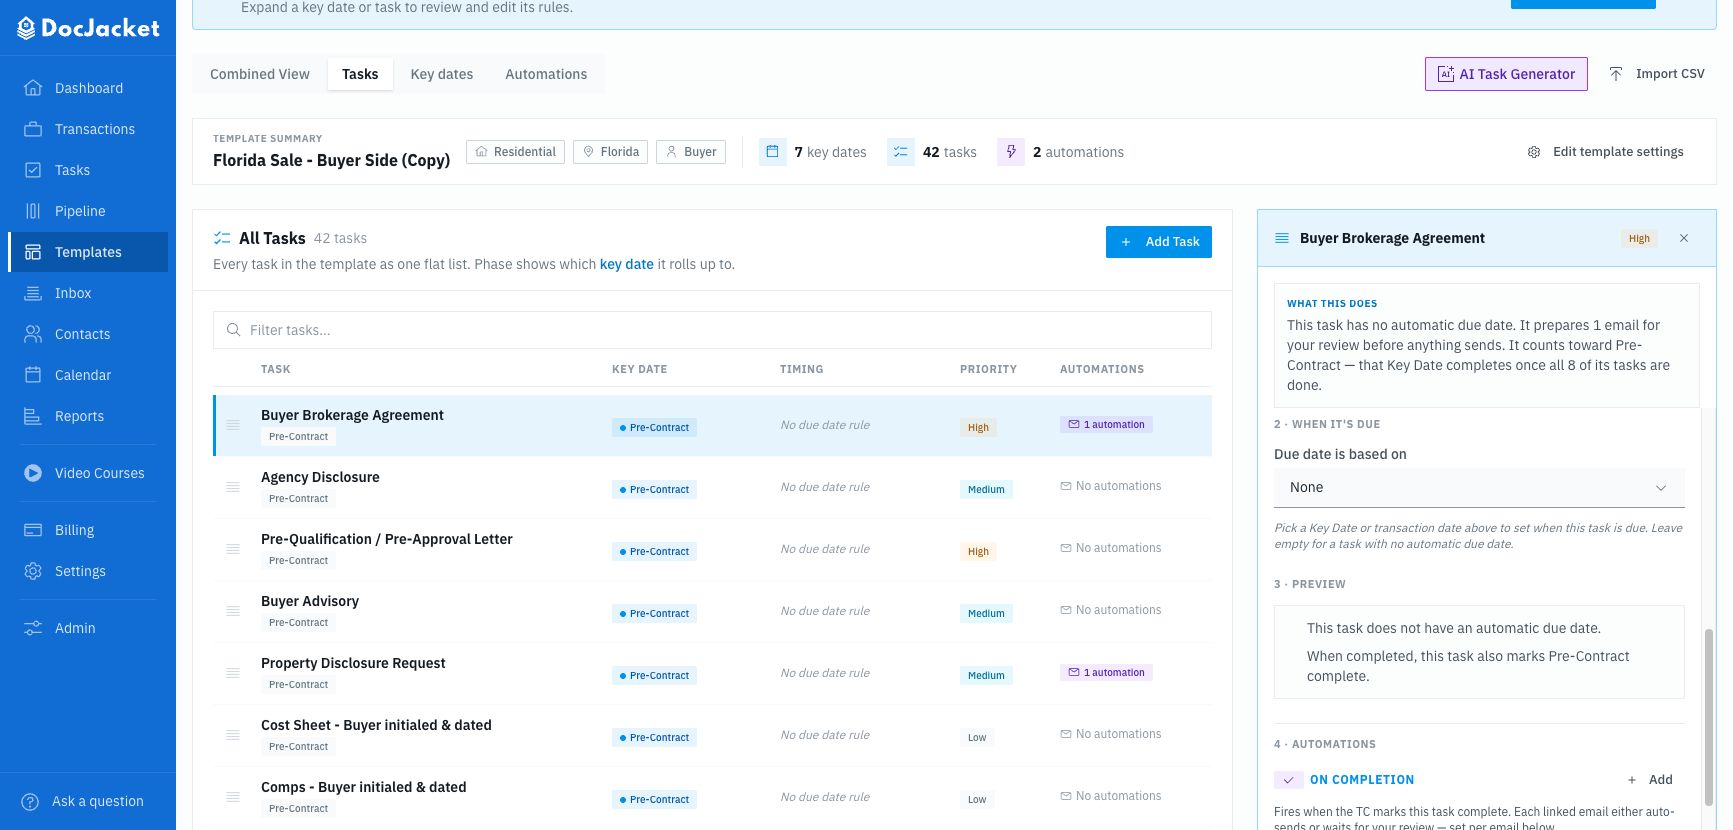Click the Filter tasks search field
The height and width of the screenshot is (830, 1733).
tap(712, 330)
